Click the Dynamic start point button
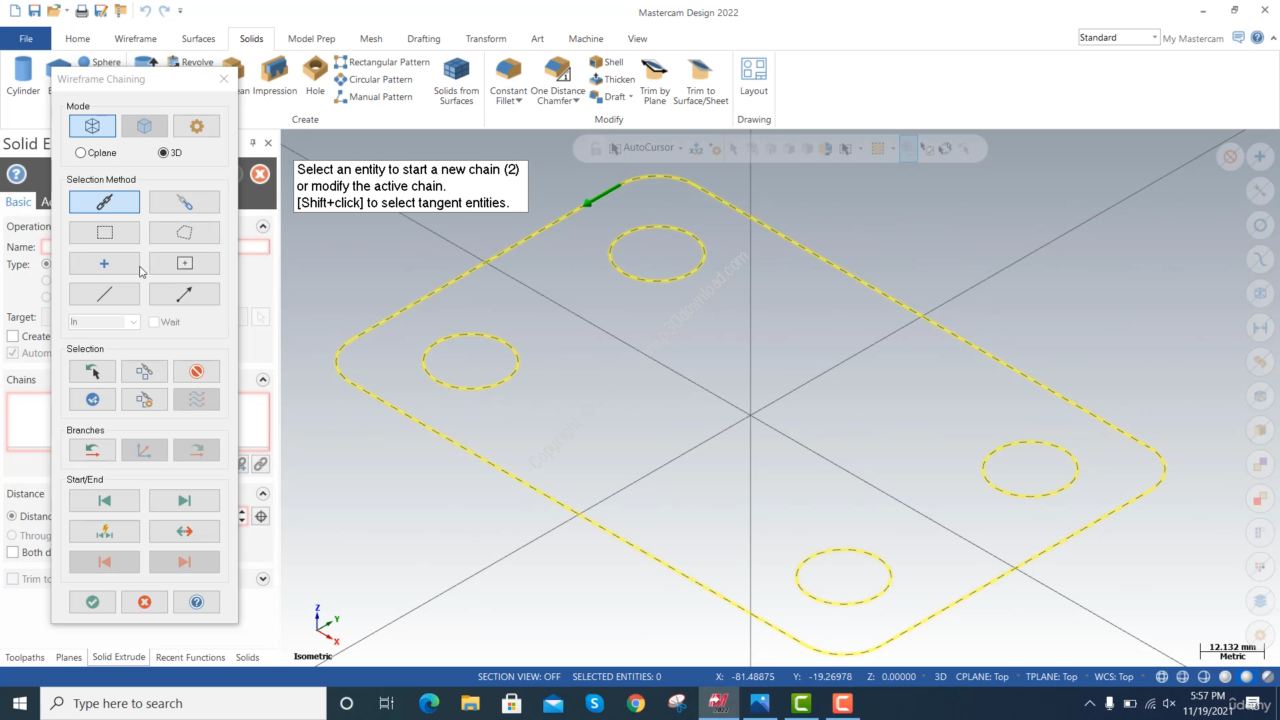Image resolution: width=1280 pixels, height=720 pixels. click(x=104, y=531)
